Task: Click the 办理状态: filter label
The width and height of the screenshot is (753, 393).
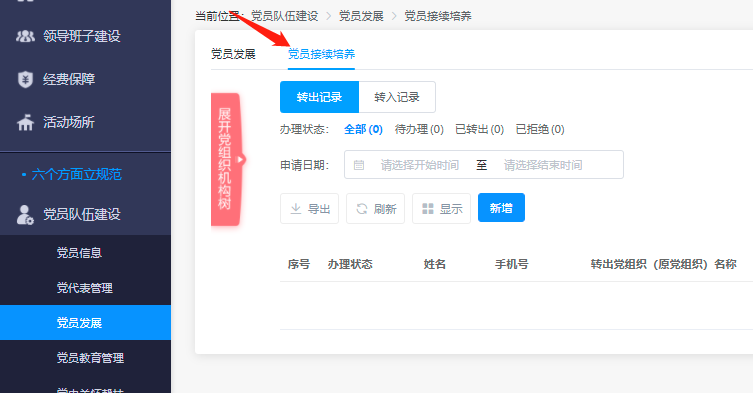Action: (304, 129)
